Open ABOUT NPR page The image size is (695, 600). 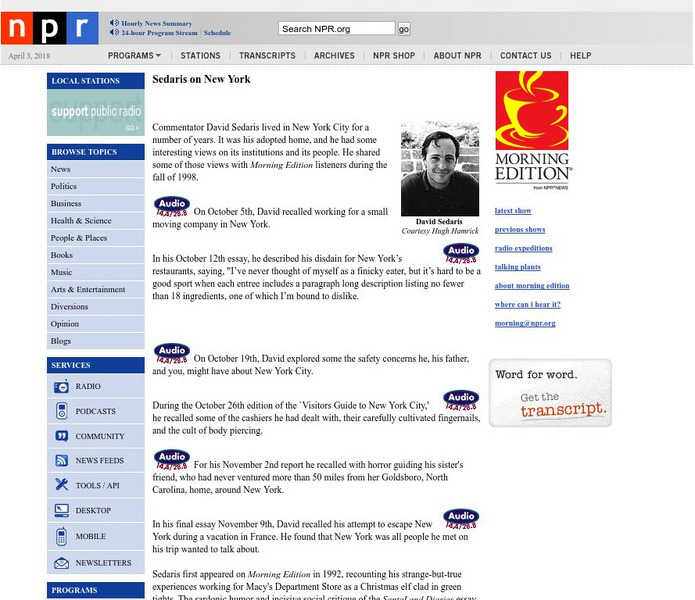(x=457, y=55)
